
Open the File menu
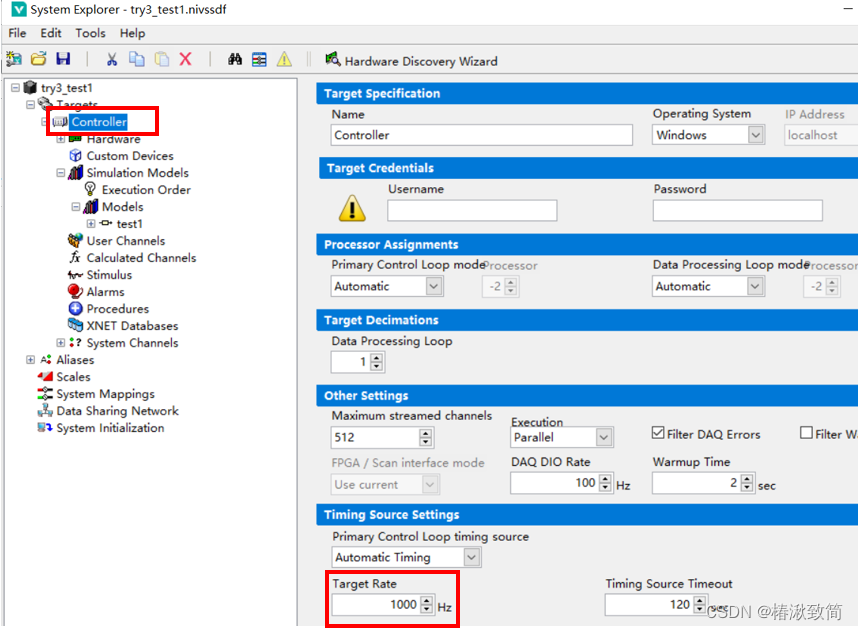coord(17,33)
